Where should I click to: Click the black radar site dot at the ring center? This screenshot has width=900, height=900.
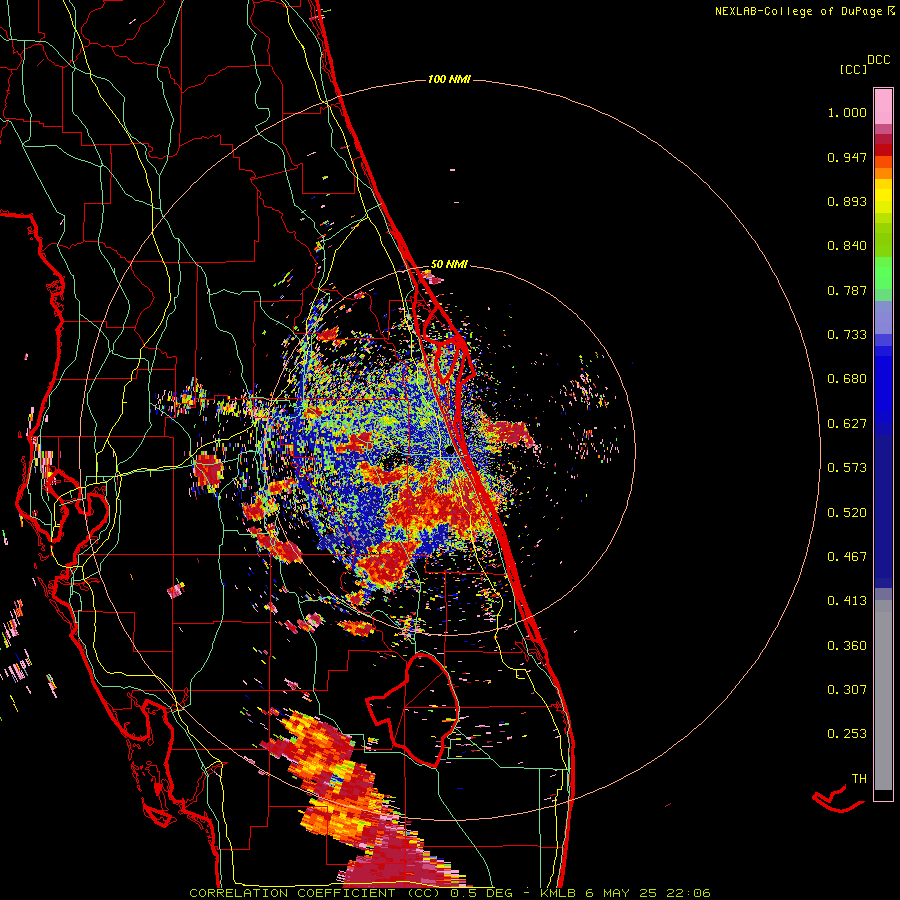450,451
